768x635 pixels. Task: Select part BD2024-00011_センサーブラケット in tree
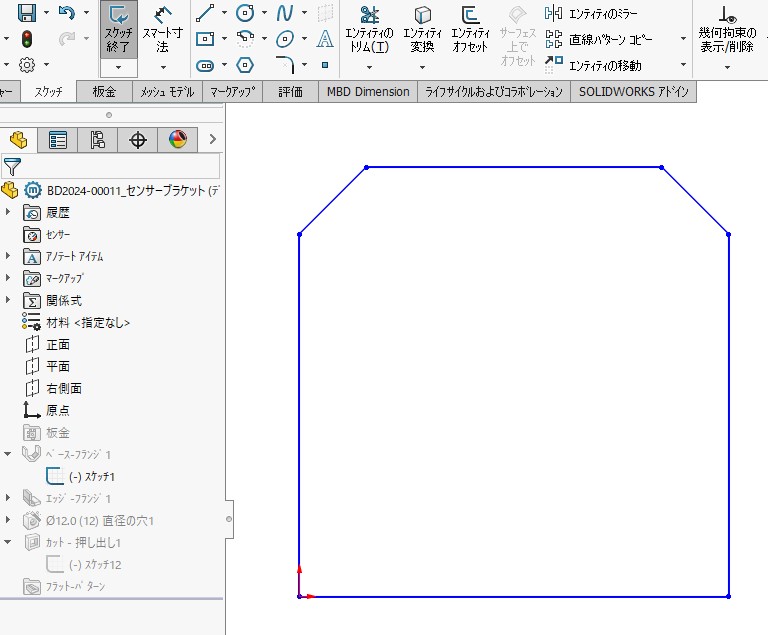[132, 191]
